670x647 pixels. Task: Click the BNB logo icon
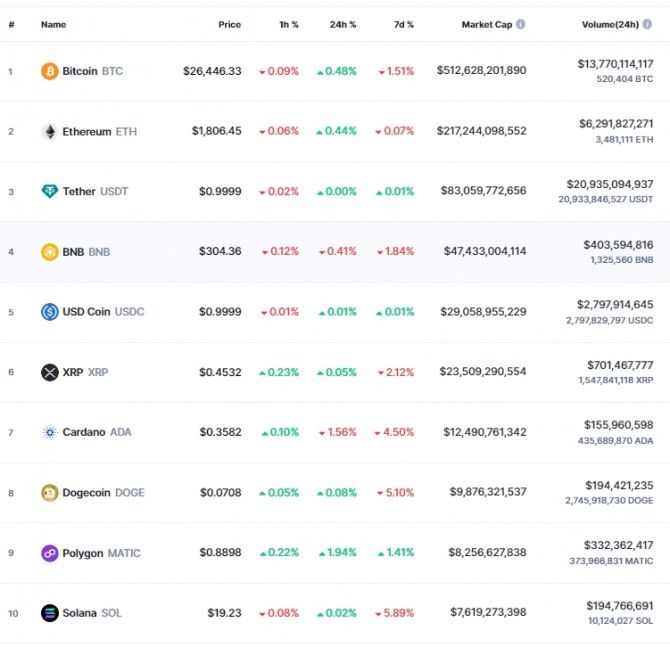click(x=49, y=251)
